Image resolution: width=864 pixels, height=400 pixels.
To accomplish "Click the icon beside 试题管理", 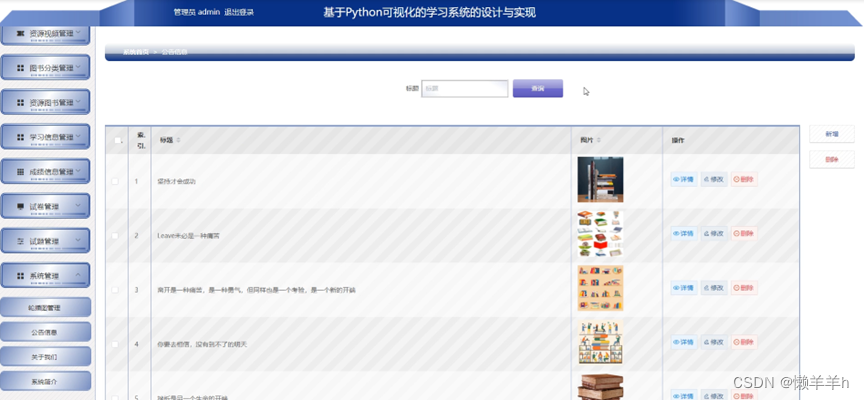I will pos(20,241).
